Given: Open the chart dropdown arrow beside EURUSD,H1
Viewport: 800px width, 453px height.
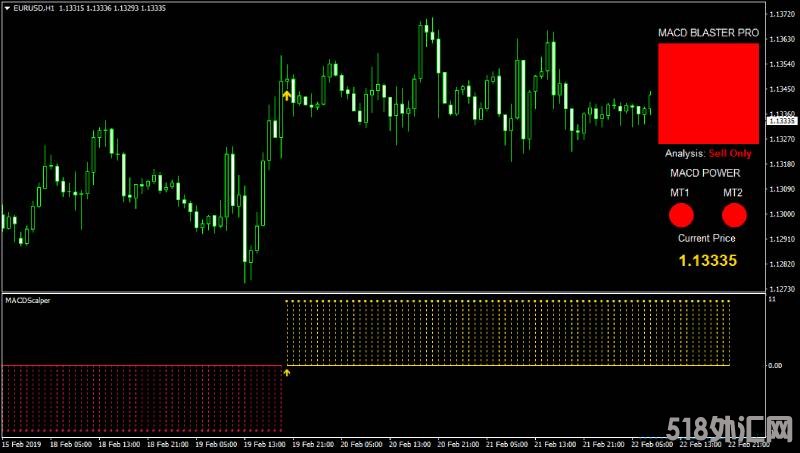Looking at the screenshot, I should coord(7,8).
